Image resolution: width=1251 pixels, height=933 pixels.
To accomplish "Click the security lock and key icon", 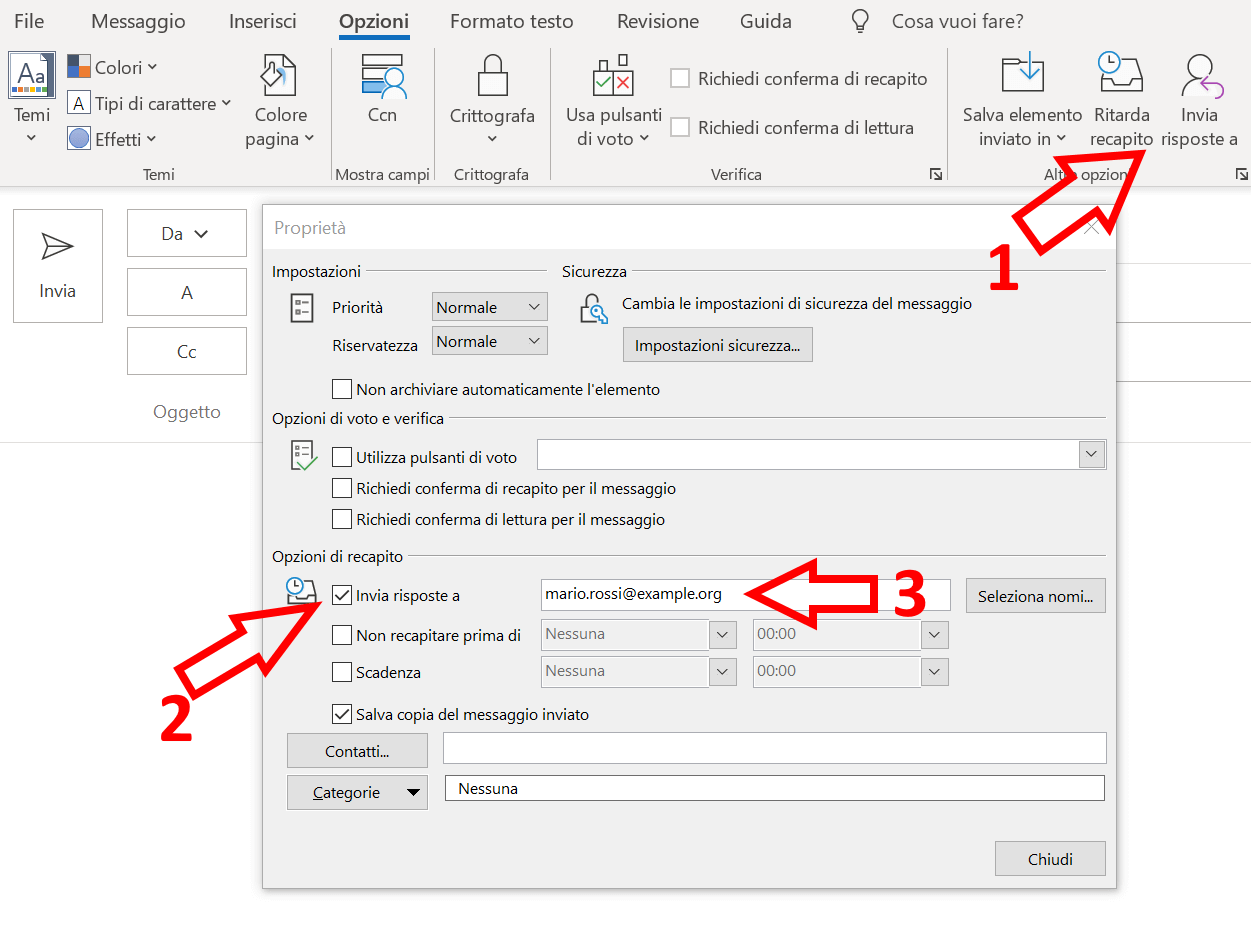I will coord(594,308).
